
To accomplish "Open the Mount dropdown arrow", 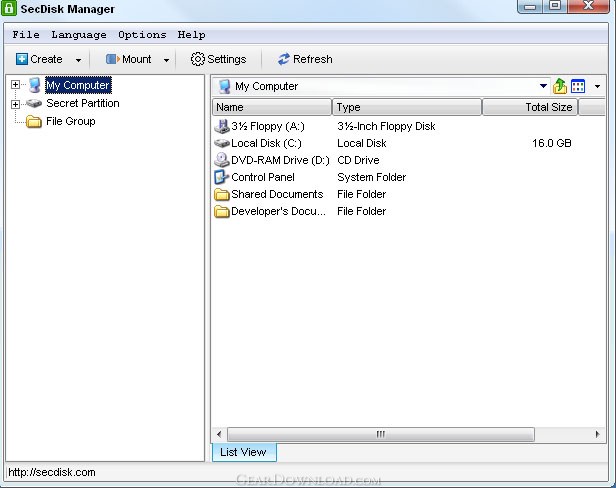I will pos(167,60).
